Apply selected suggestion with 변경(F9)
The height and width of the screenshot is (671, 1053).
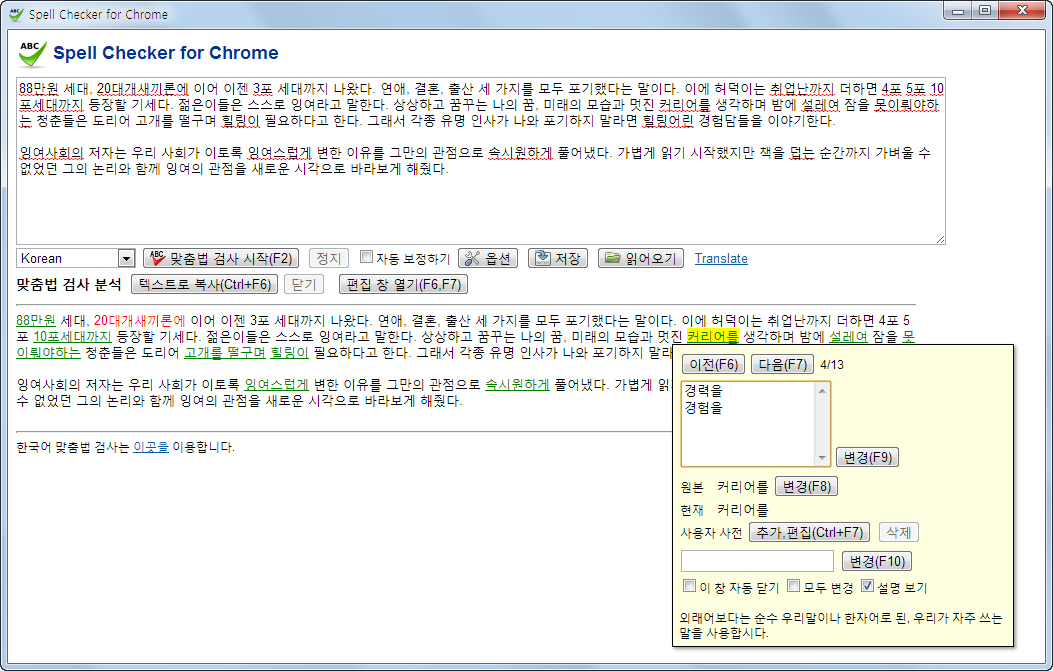point(868,457)
